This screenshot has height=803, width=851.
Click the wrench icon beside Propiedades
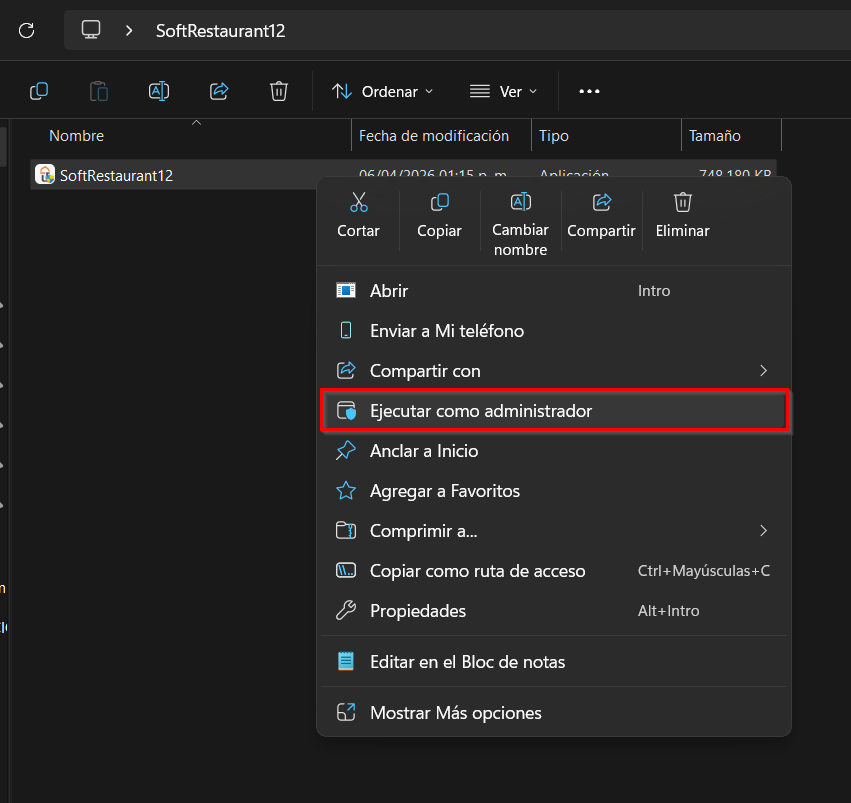click(346, 610)
